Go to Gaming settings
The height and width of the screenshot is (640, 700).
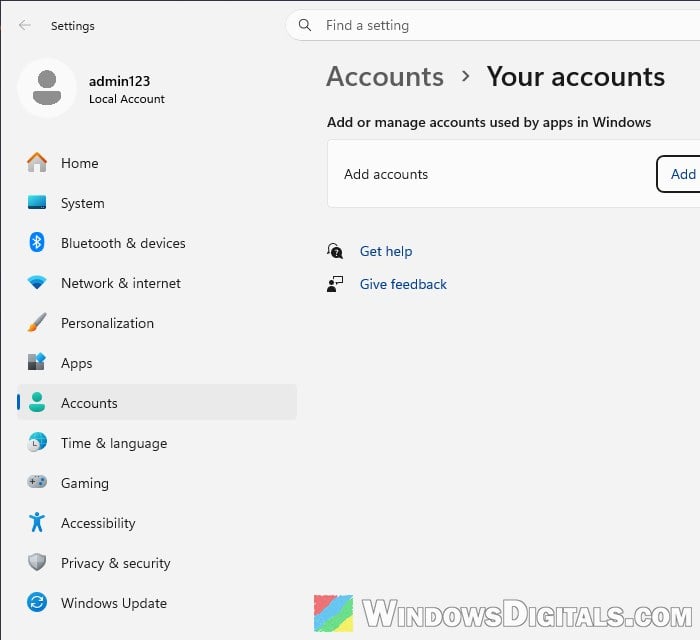[x=157, y=483]
